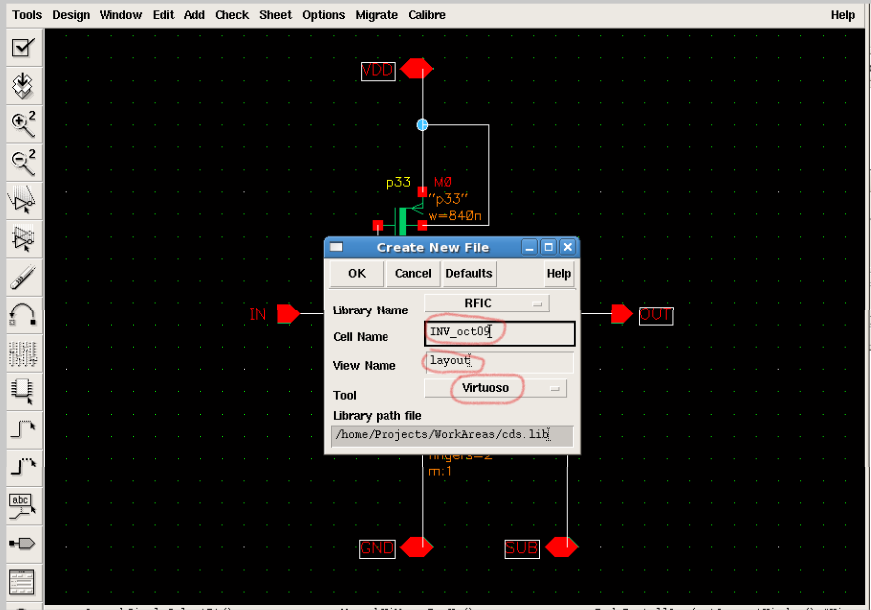Open the Calibre menu
Viewport: 871px width, 610px height.
[427, 15]
